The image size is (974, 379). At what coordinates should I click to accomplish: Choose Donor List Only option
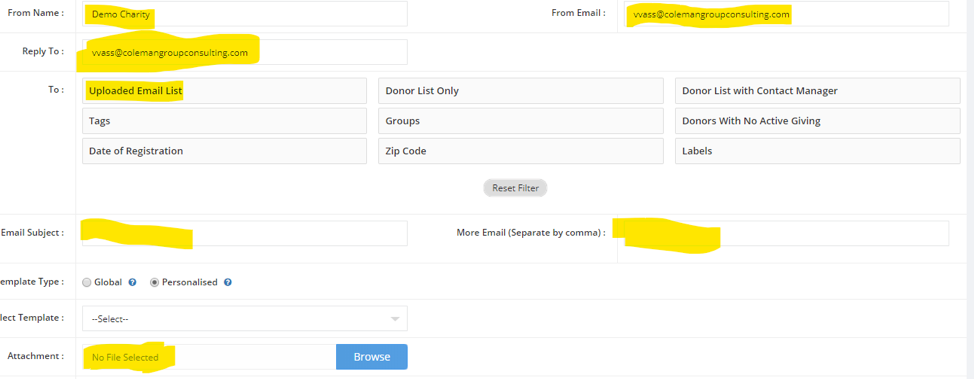point(521,91)
